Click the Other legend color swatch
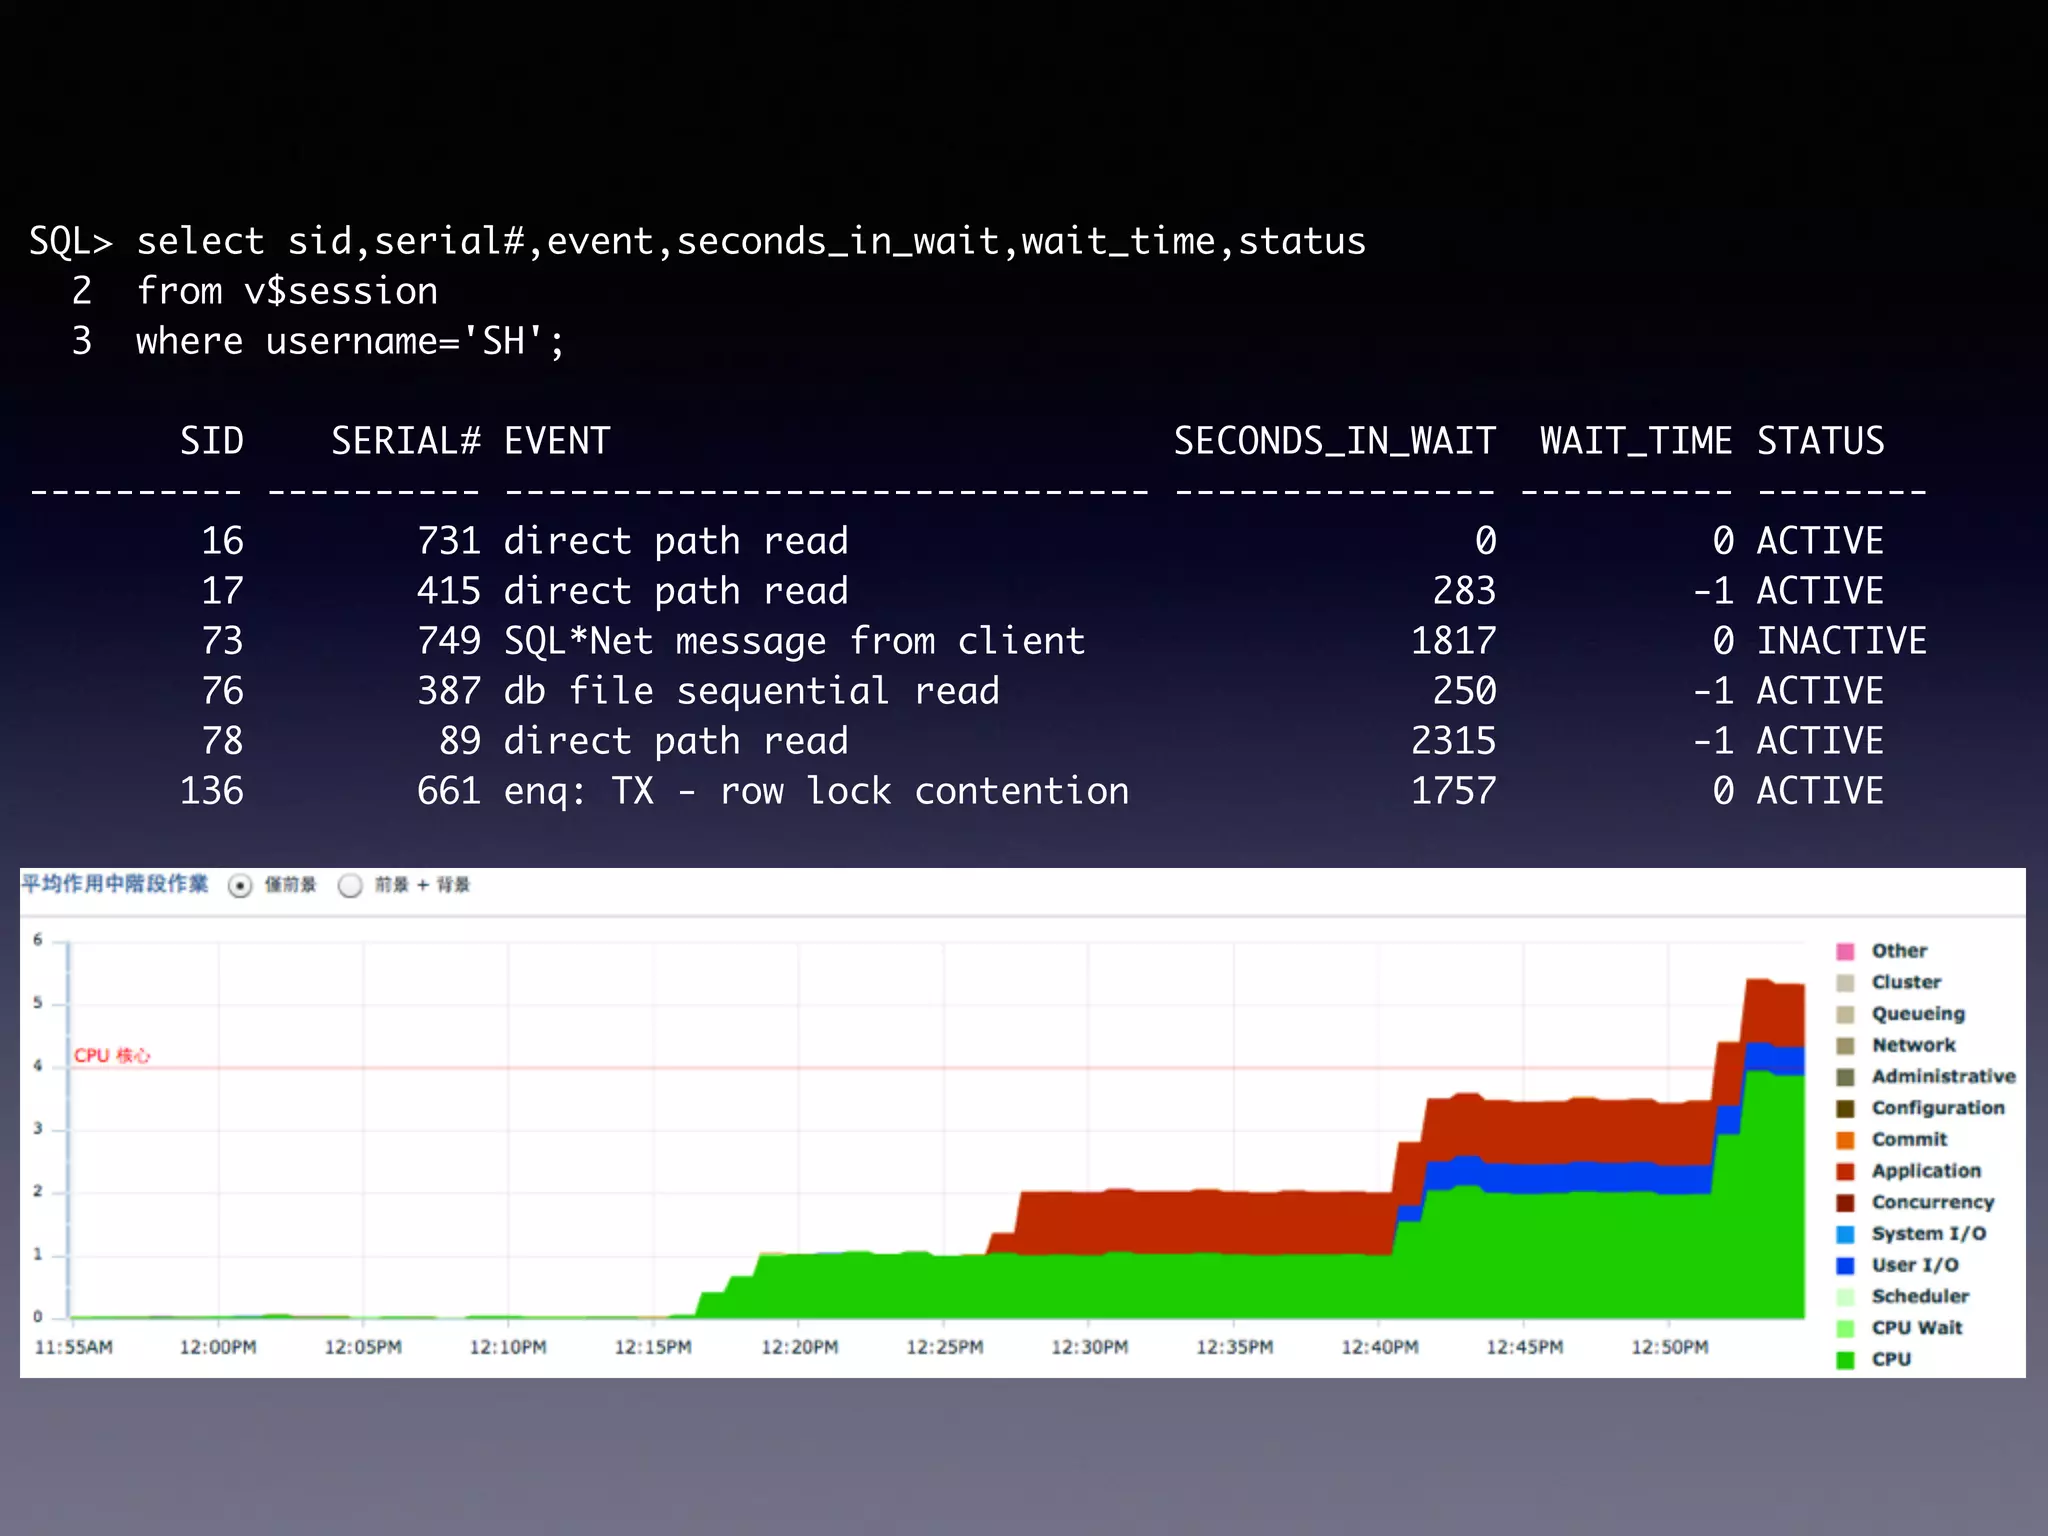Screen dimensions: 2048x1536 coord(1845,951)
